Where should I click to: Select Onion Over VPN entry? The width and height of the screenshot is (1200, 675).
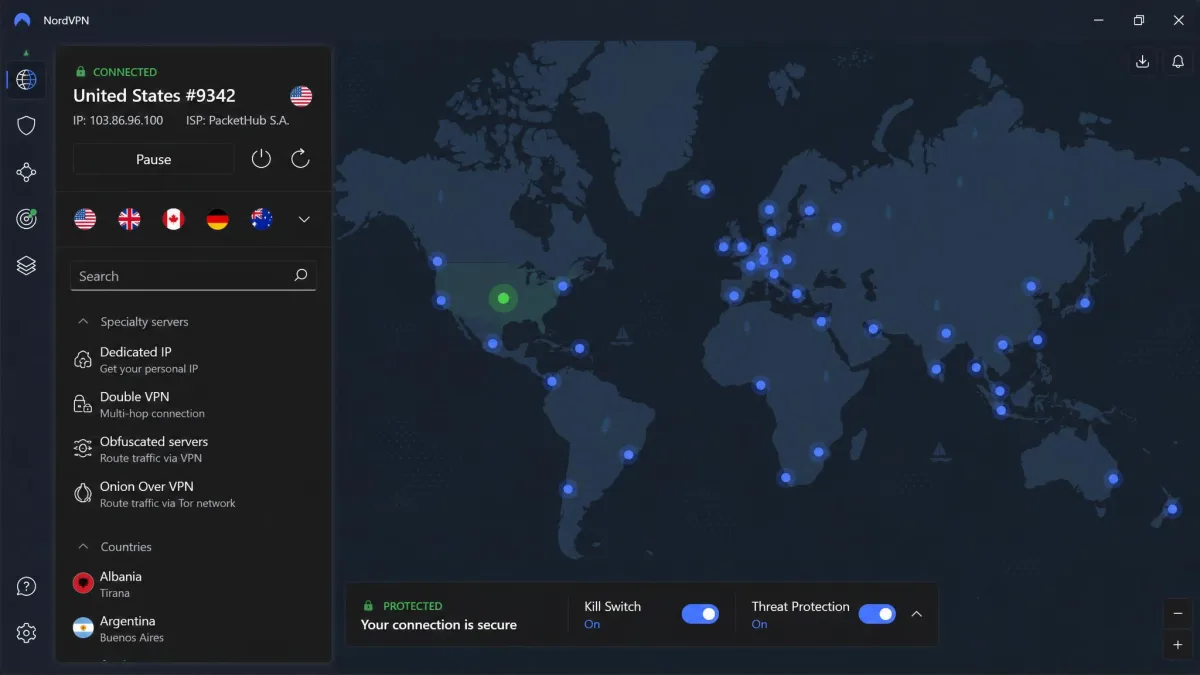point(193,494)
